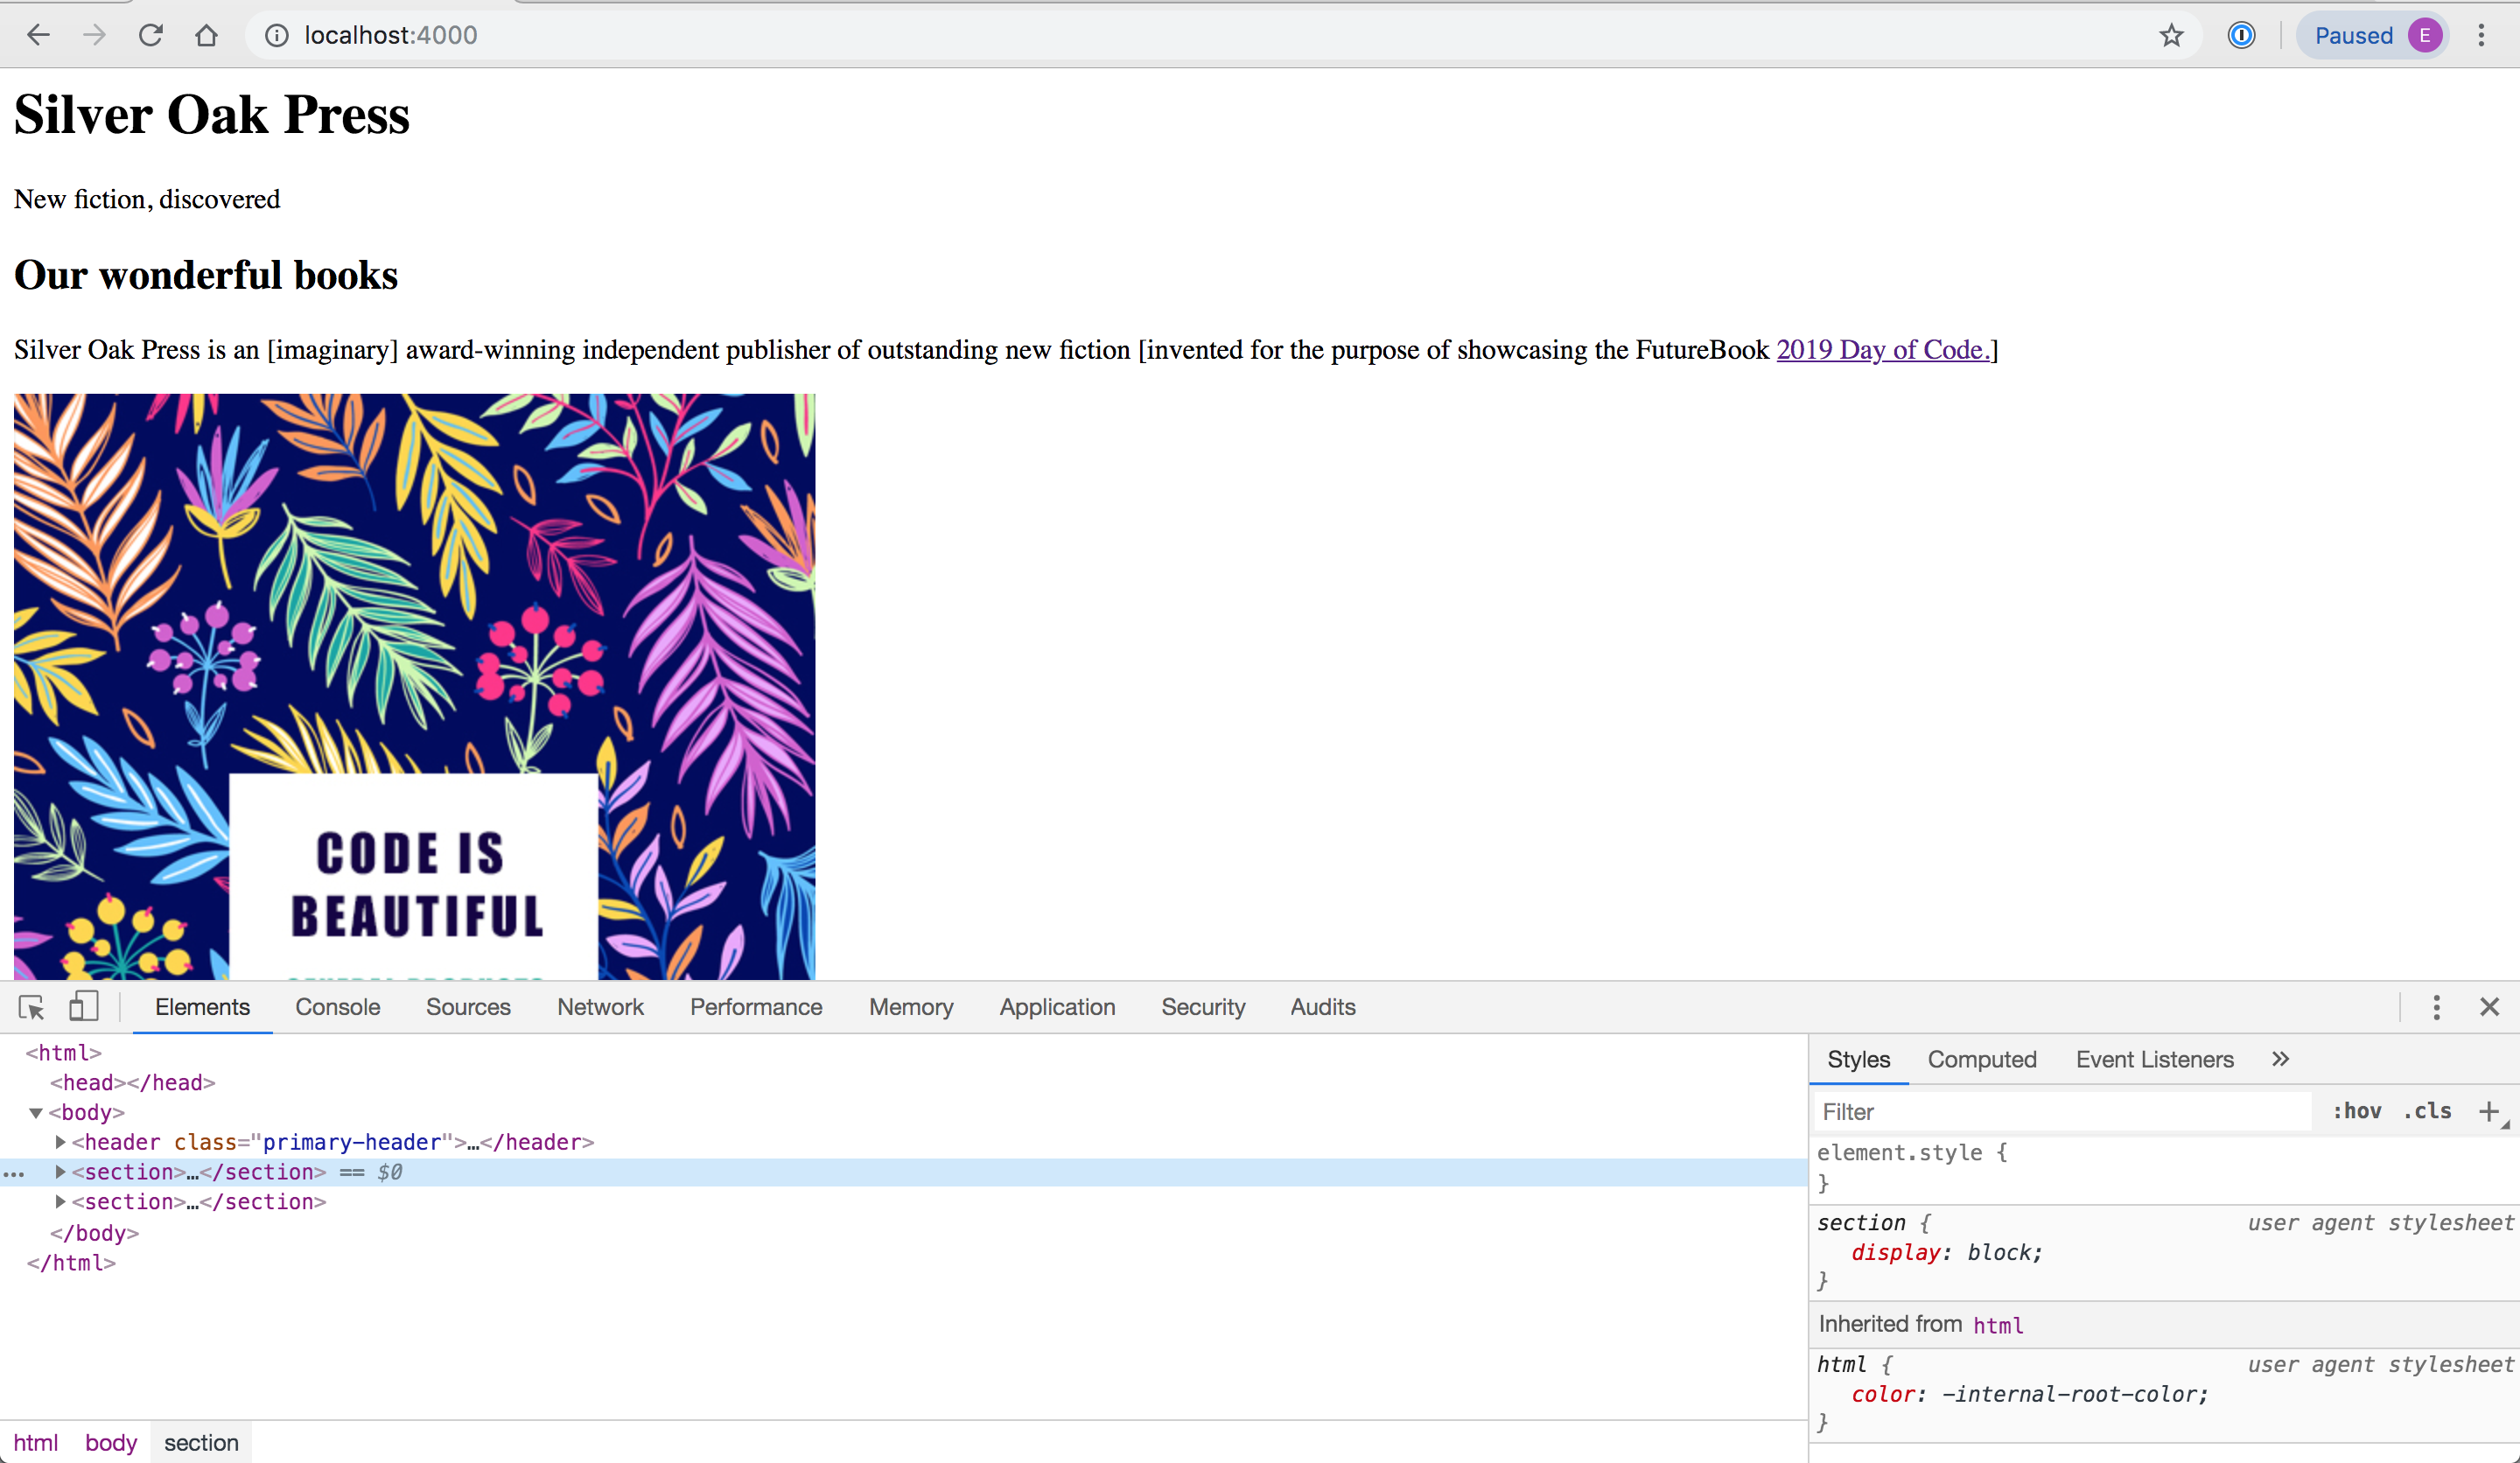Select the closing html tag row
This screenshot has height=1463, width=2520.
click(x=71, y=1263)
